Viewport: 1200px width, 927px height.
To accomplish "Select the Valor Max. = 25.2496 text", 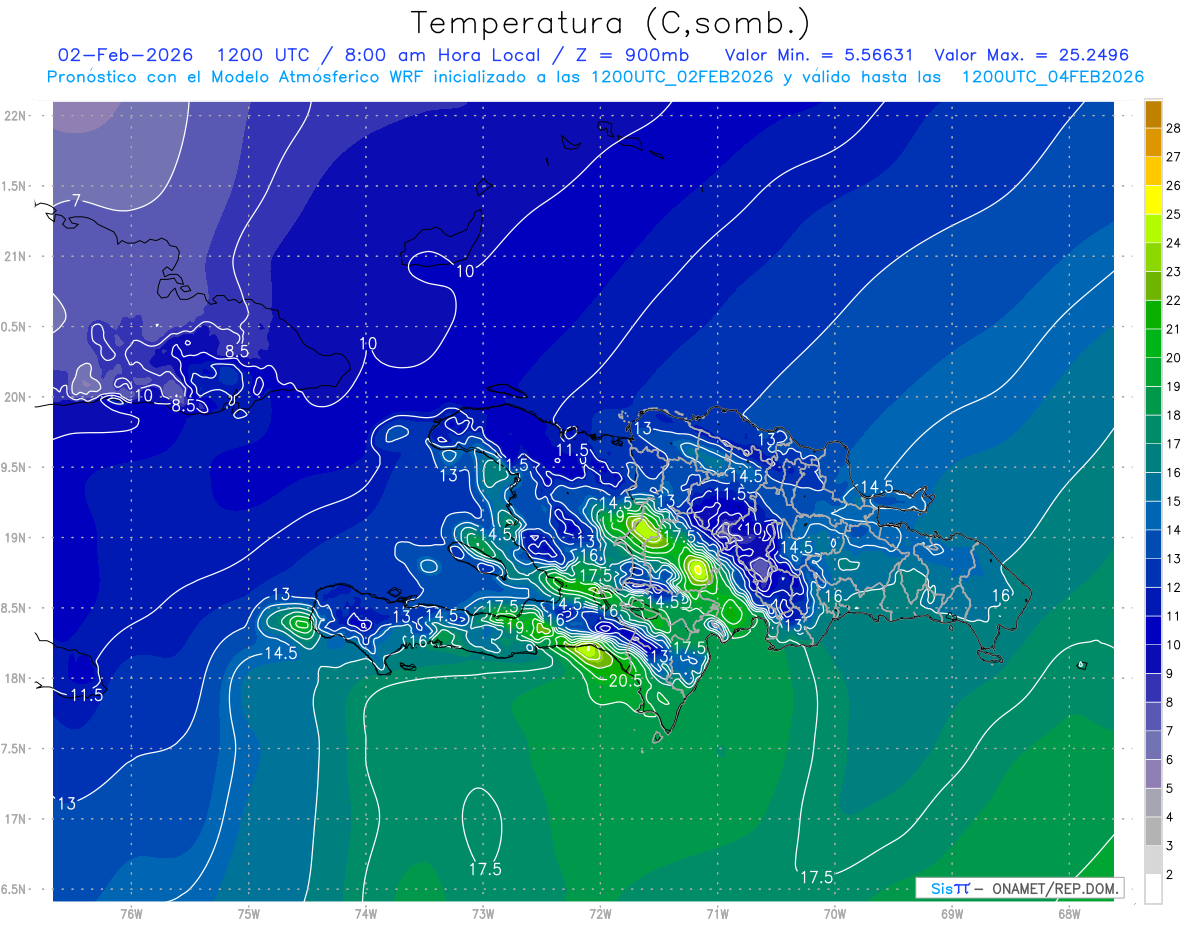I will click(x=1031, y=55).
